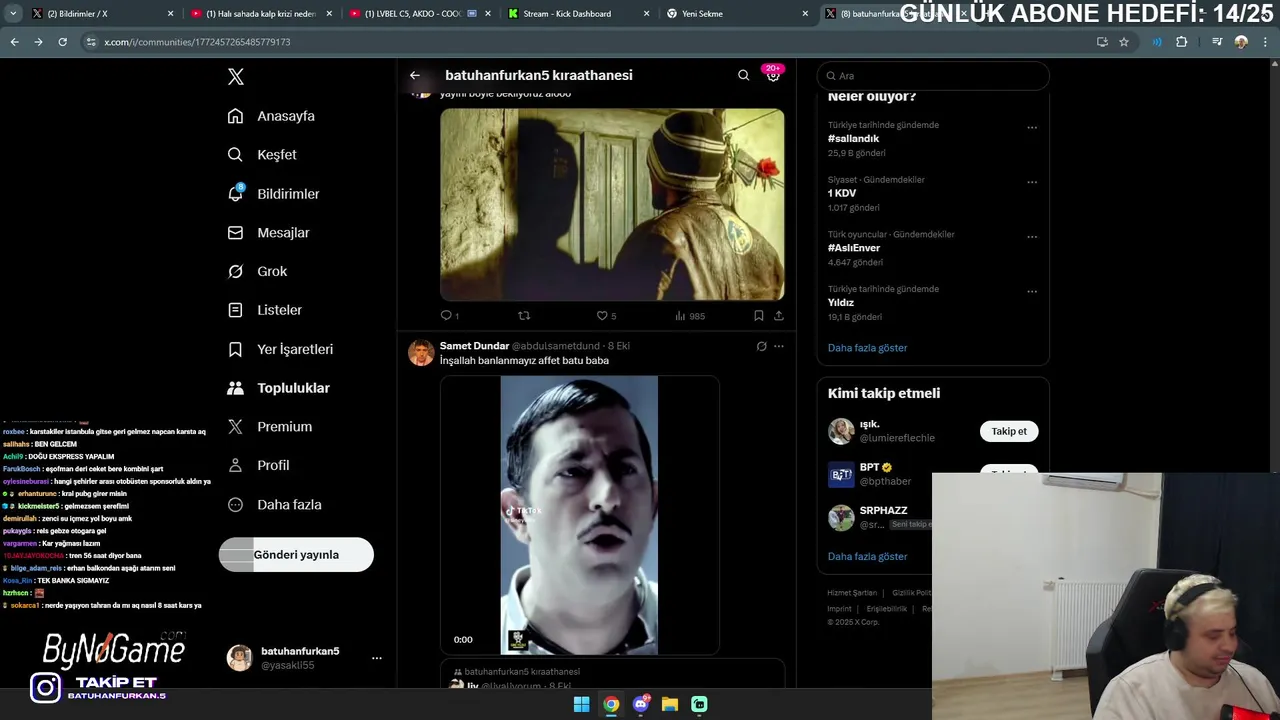Viewport: 1280px width, 720px height.
Task: Open account menu dots next to batuhanfurkan5
Action: [377, 658]
